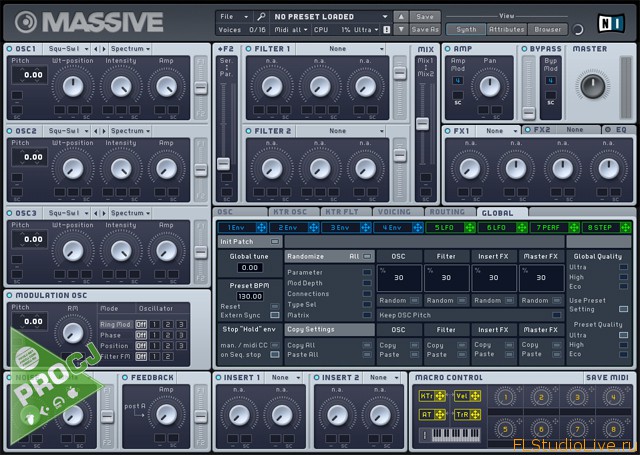
Task: Open the OSC1 Squ-Swl wavetable dropdown
Action: click(68, 48)
